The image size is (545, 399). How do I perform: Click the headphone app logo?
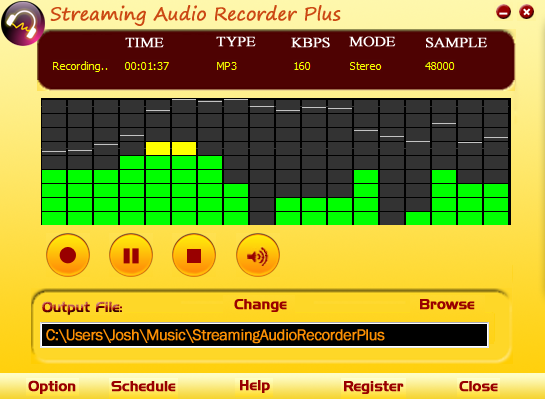click(x=23, y=24)
